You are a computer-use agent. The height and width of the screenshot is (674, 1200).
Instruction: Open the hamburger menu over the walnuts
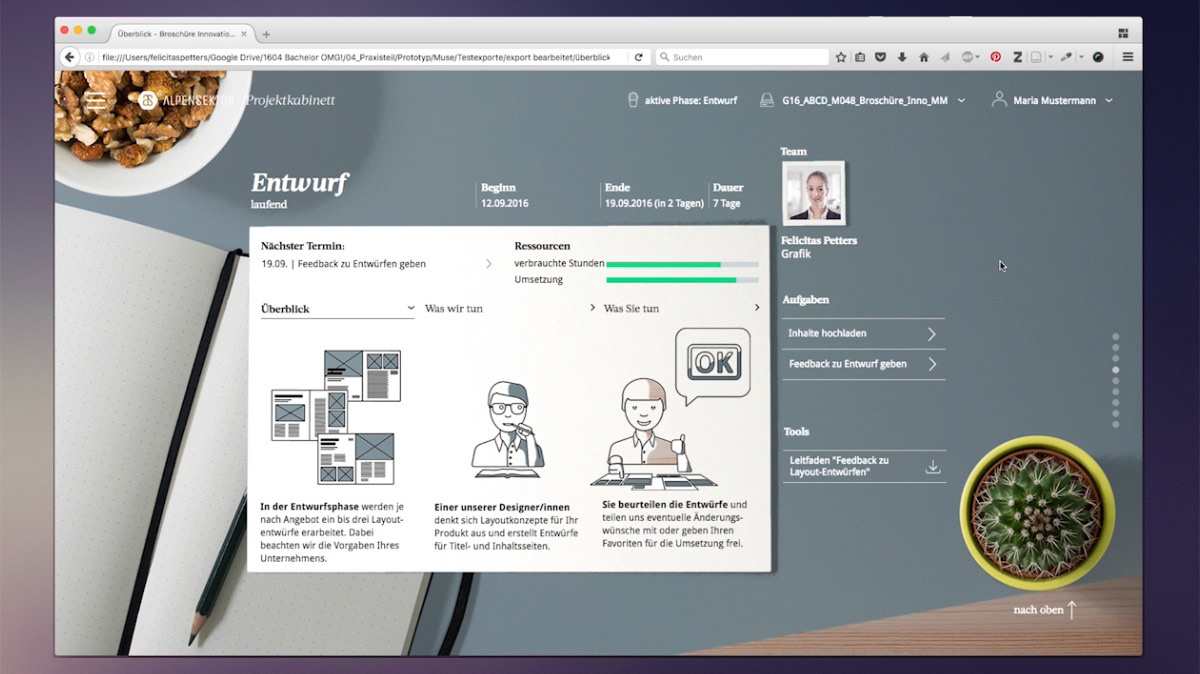(x=95, y=100)
